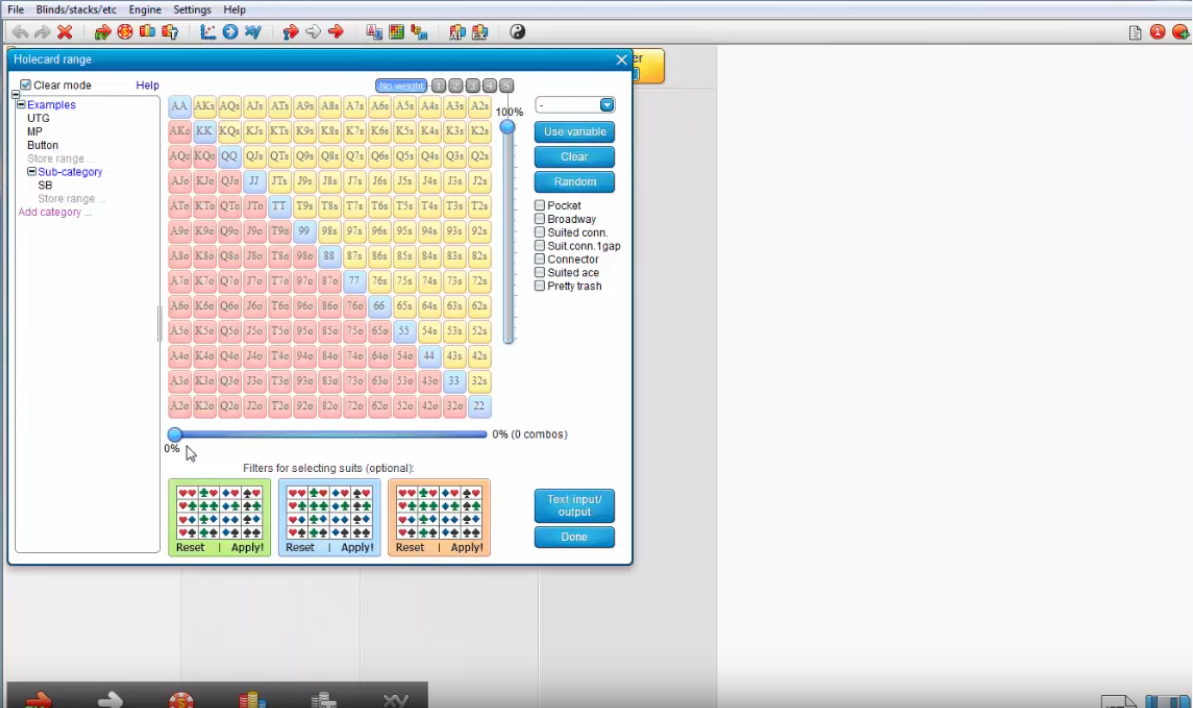Screen dimensions: 1193x708
Task: Click the yin-yang icon in the toolbar
Action: 517,32
